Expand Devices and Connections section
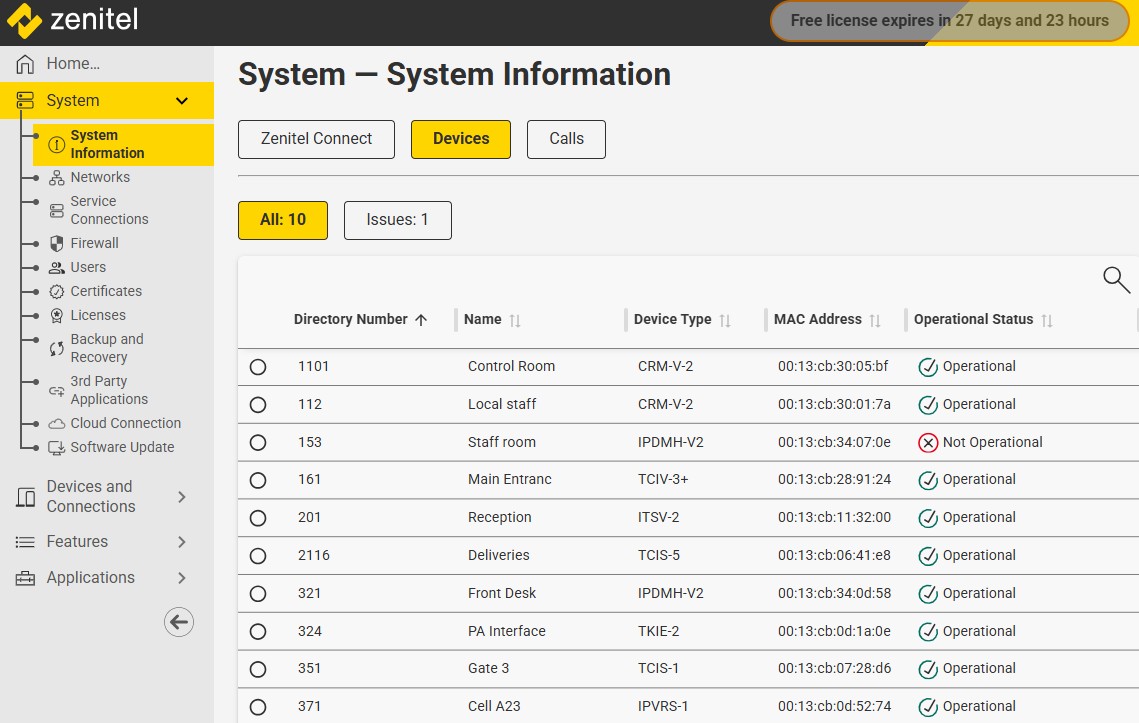 182,497
